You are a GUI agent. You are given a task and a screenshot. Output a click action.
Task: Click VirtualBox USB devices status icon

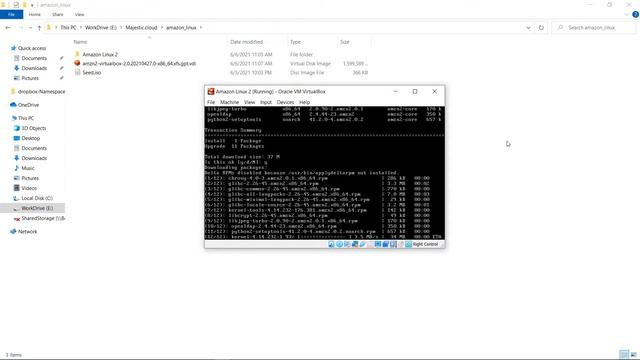[x=362, y=244]
